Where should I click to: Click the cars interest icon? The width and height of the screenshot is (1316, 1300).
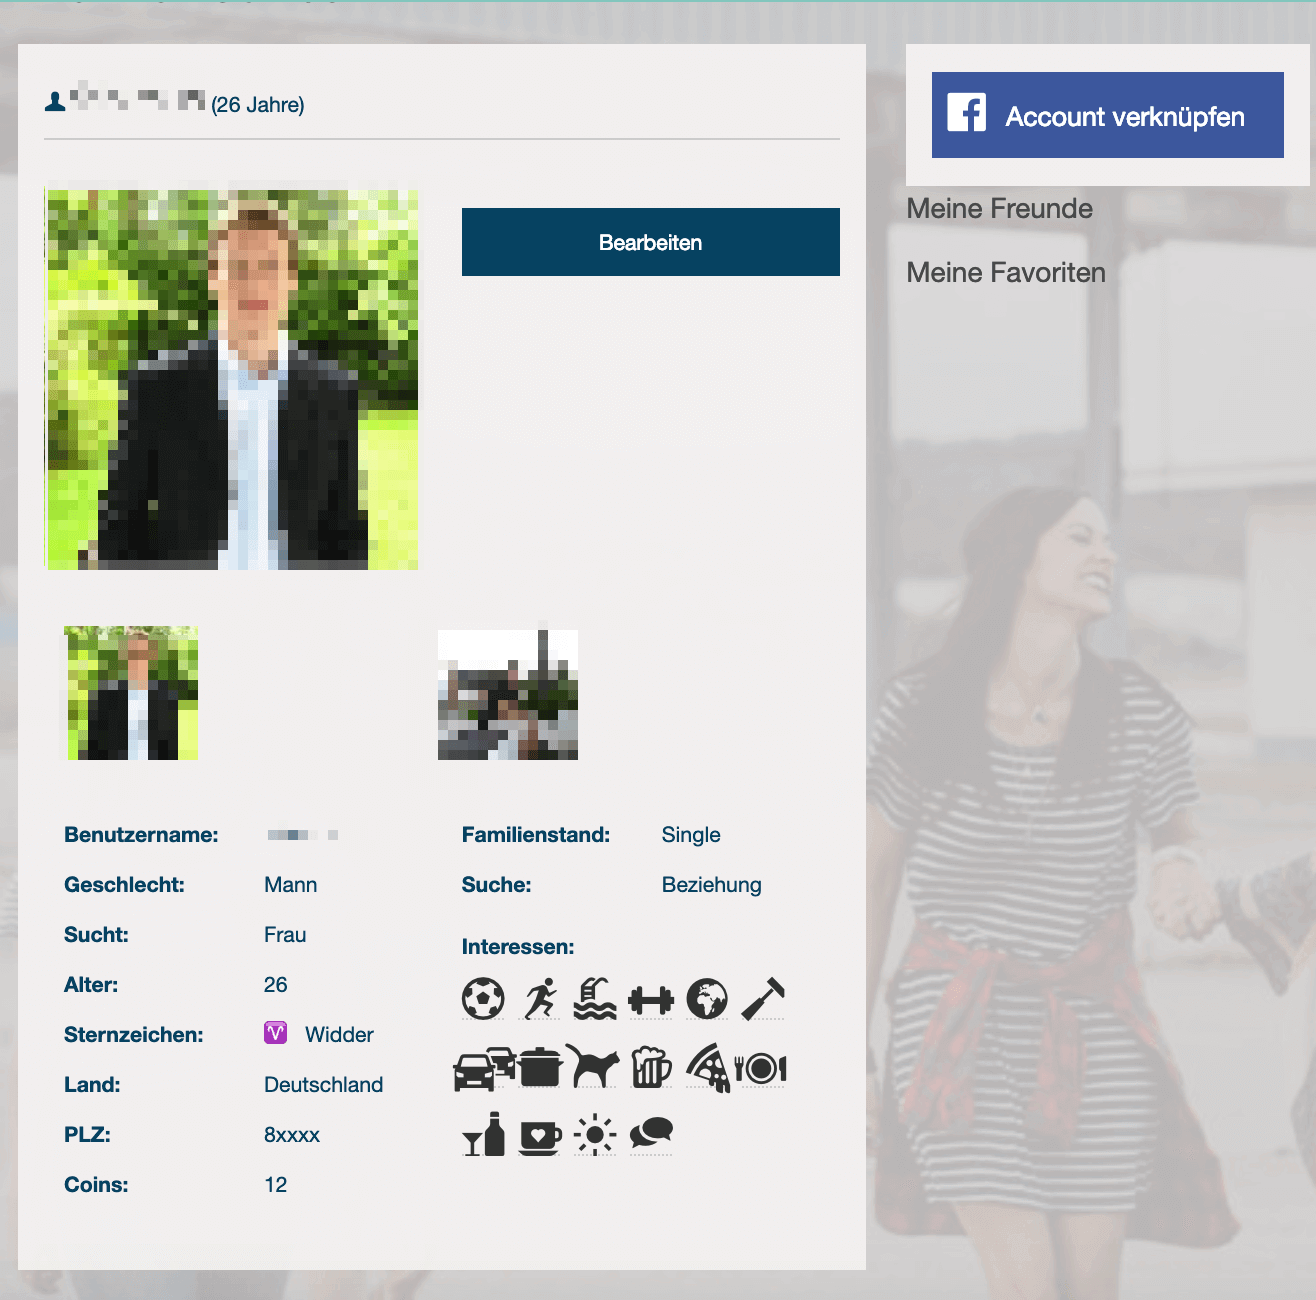coord(484,1068)
